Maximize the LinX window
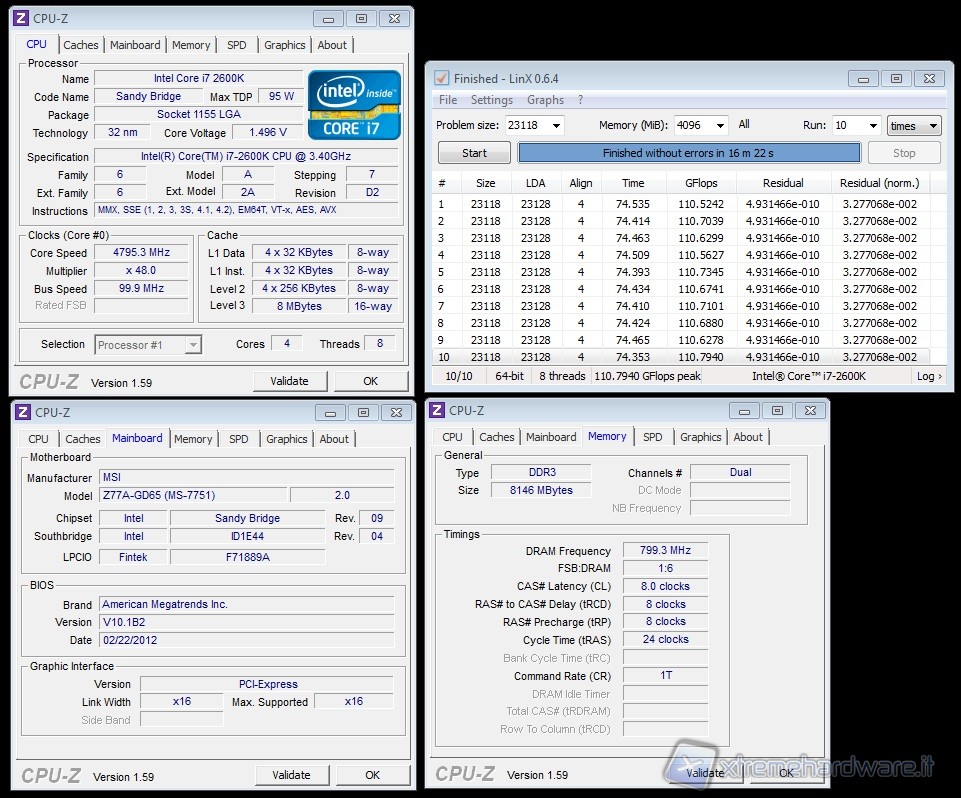Viewport: 961px width, 798px height. pyautogui.click(x=895, y=78)
